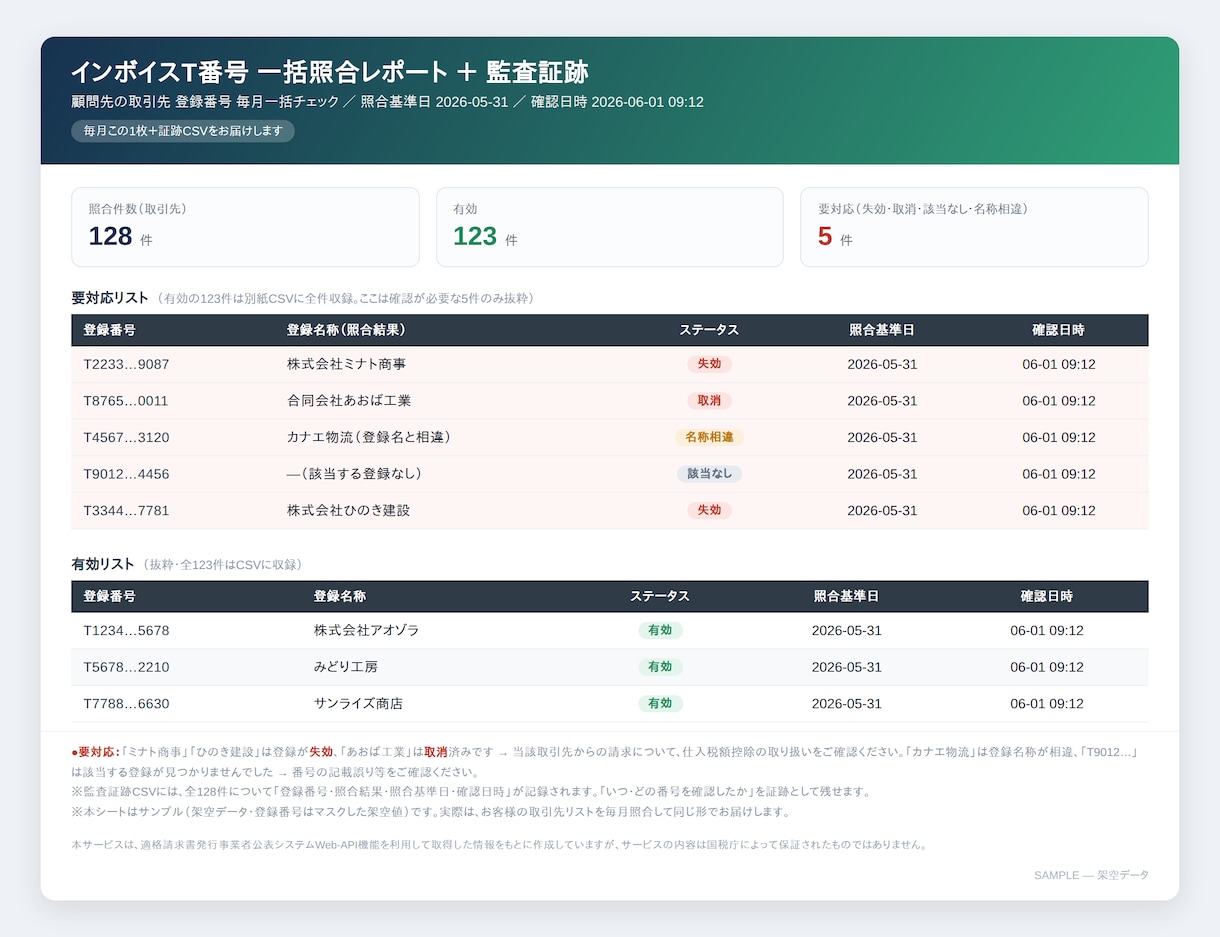This screenshot has height=937, width=1220.
Task: Select カナエ物流(登録名と相違) cell
Action: (x=368, y=437)
